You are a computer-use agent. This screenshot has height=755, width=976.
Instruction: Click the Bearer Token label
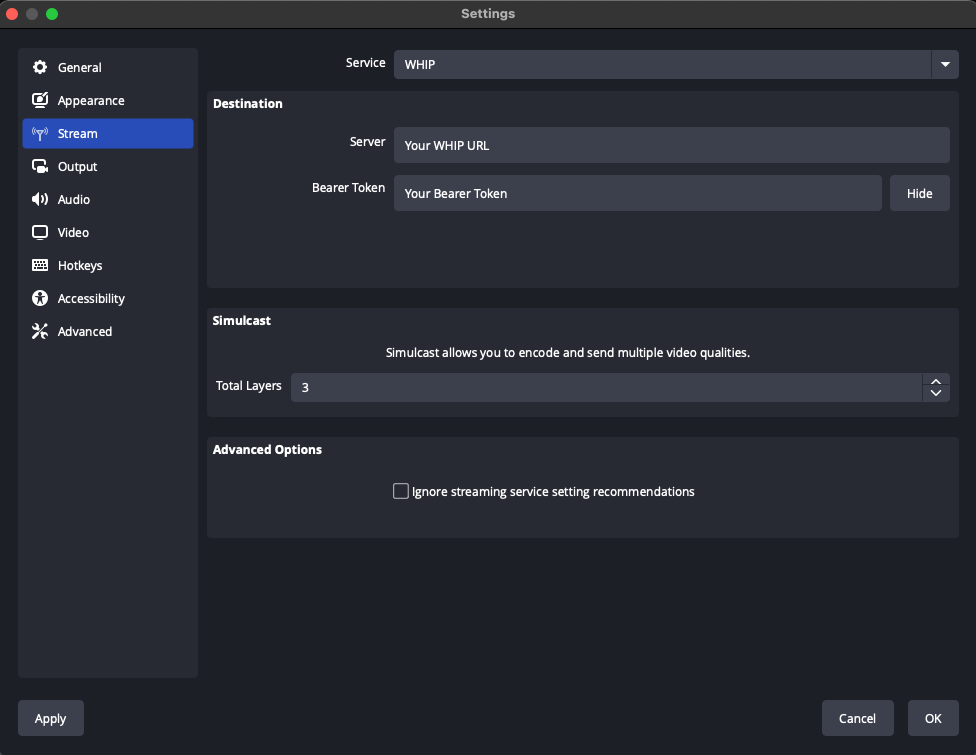point(349,187)
